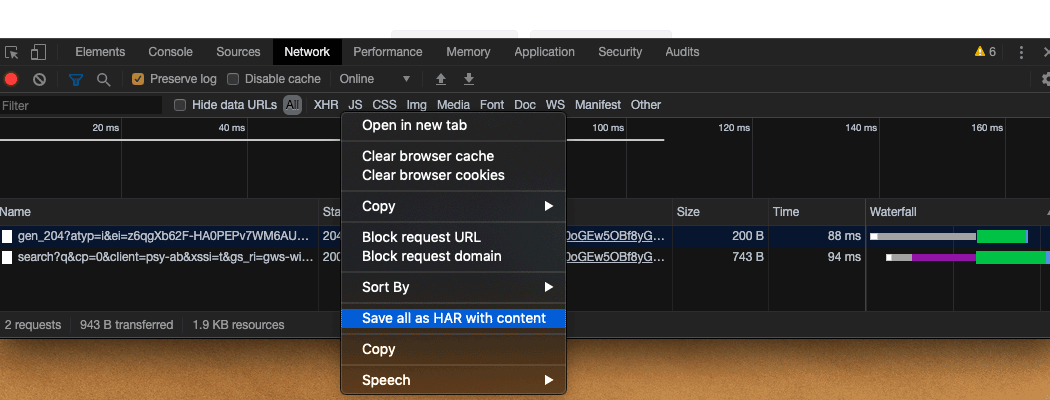Screen dimensions: 1050x400
Task: Expand the Sort By submenu
Action: coord(453,287)
